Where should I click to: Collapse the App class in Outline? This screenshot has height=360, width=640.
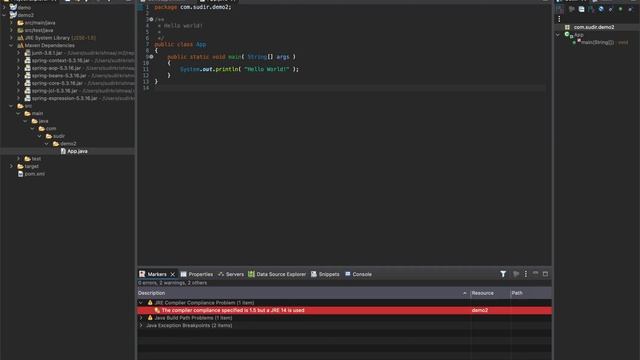click(558, 35)
